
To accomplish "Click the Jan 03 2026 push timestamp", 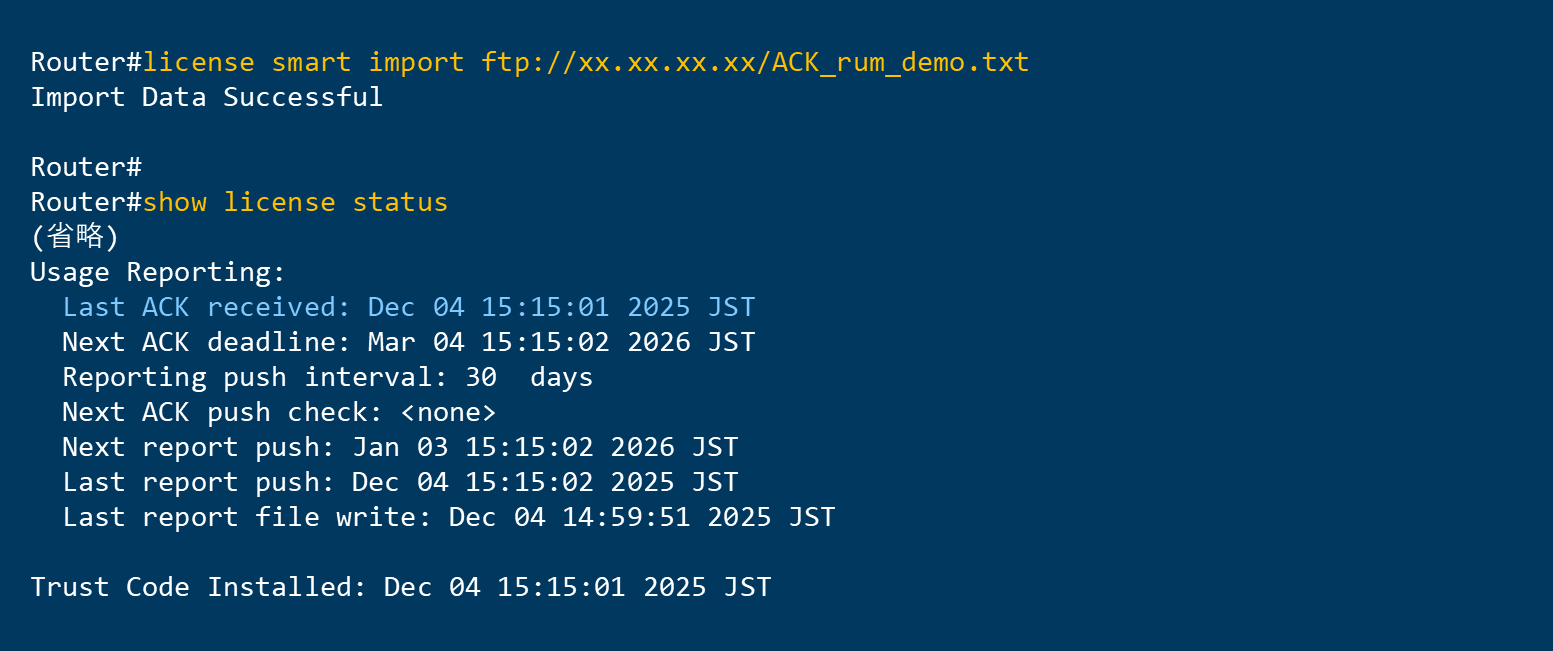I will [x=545, y=447].
